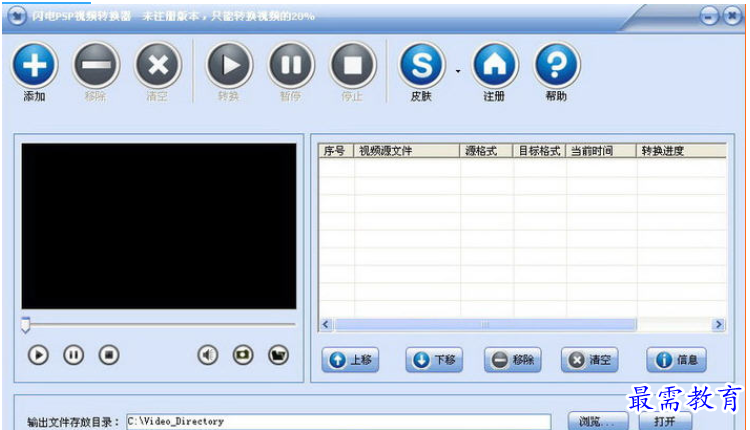Click the preview seek slider handle
The image size is (750, 430).
pyautogui.click(x=26, y=324)
